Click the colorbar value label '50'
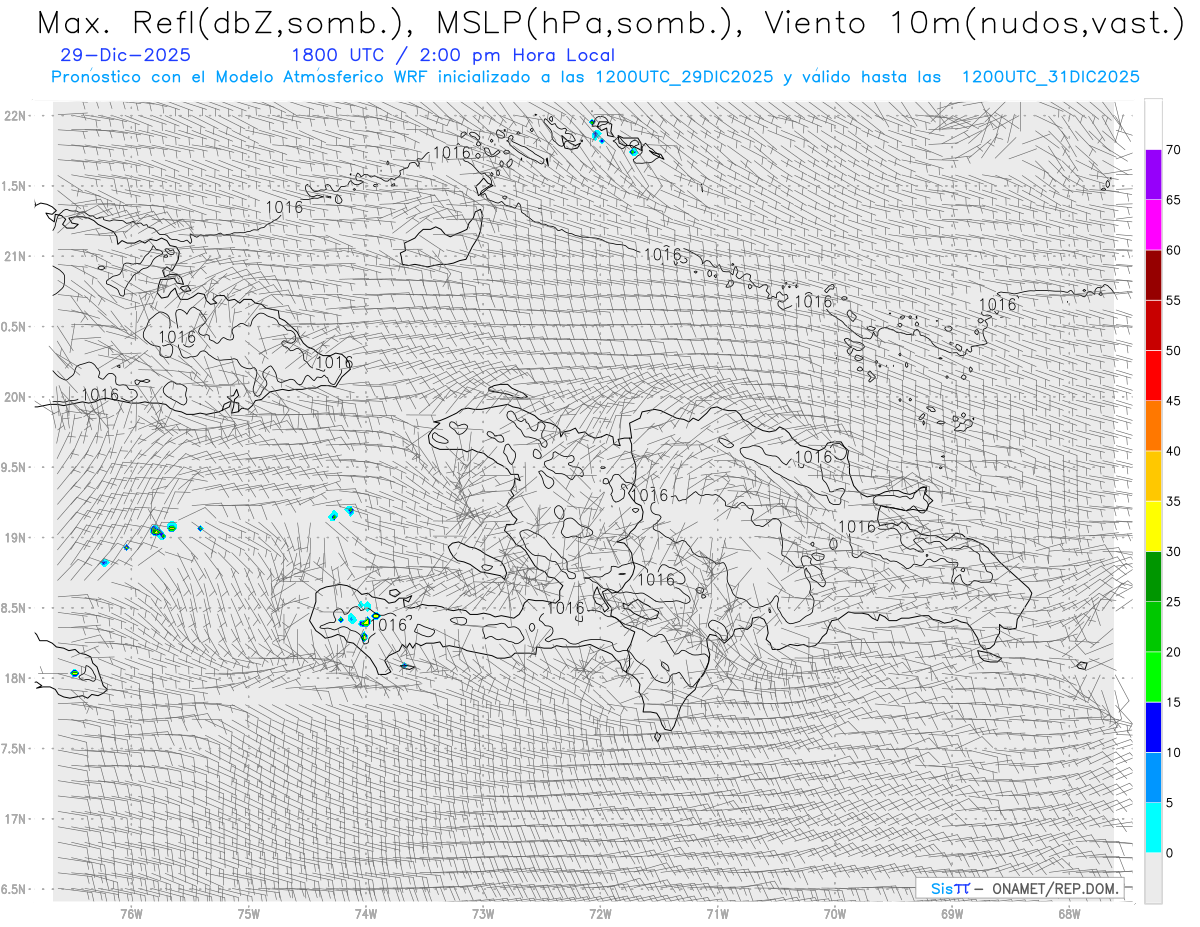 [x=1173, y=351]
